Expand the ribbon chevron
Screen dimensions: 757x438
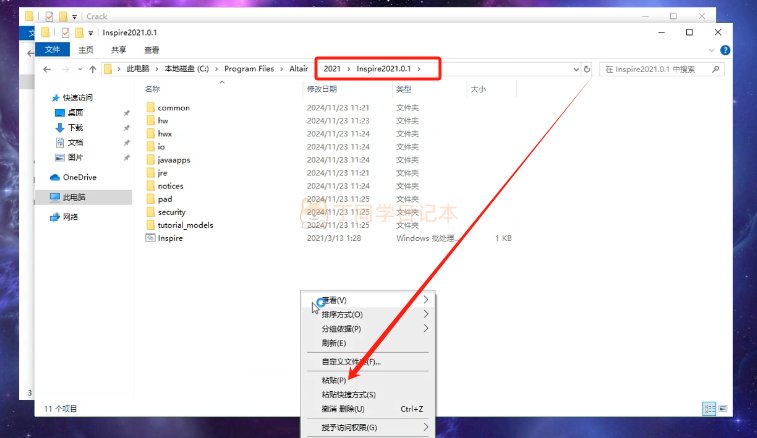(711, 50)
